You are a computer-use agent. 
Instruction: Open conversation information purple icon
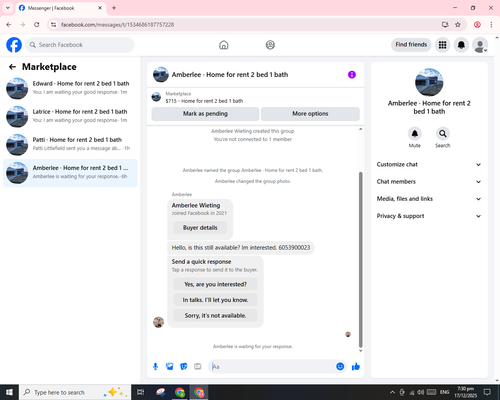click(352, 75)
